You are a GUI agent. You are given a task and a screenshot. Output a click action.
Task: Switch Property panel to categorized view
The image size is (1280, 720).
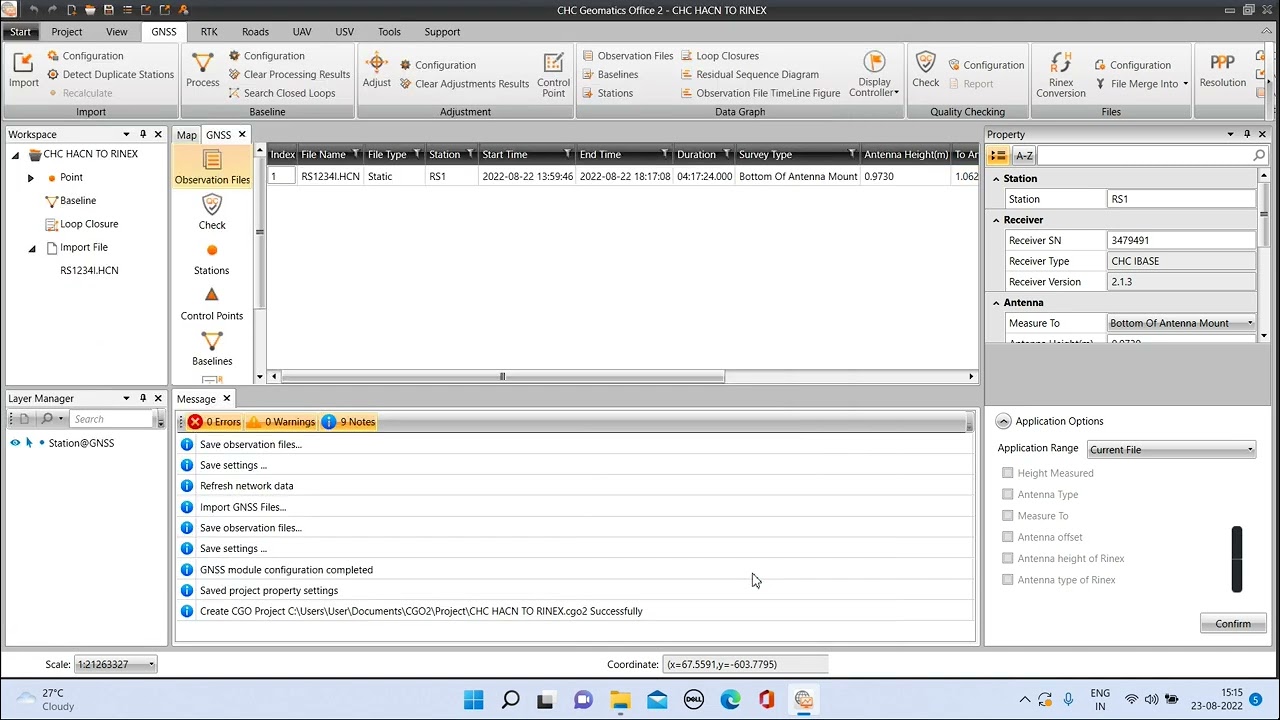point(998,156)
